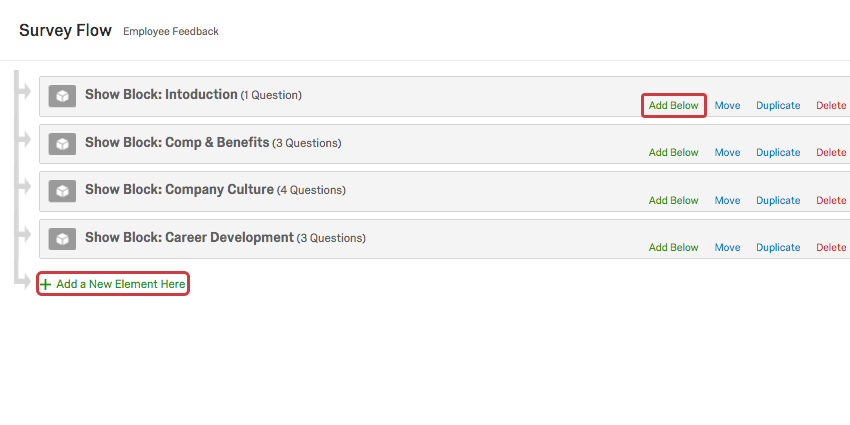Duplicate the Intoduction block
Image resolution: width=850 pixels, height=425 pixels.
coord(778,105)
